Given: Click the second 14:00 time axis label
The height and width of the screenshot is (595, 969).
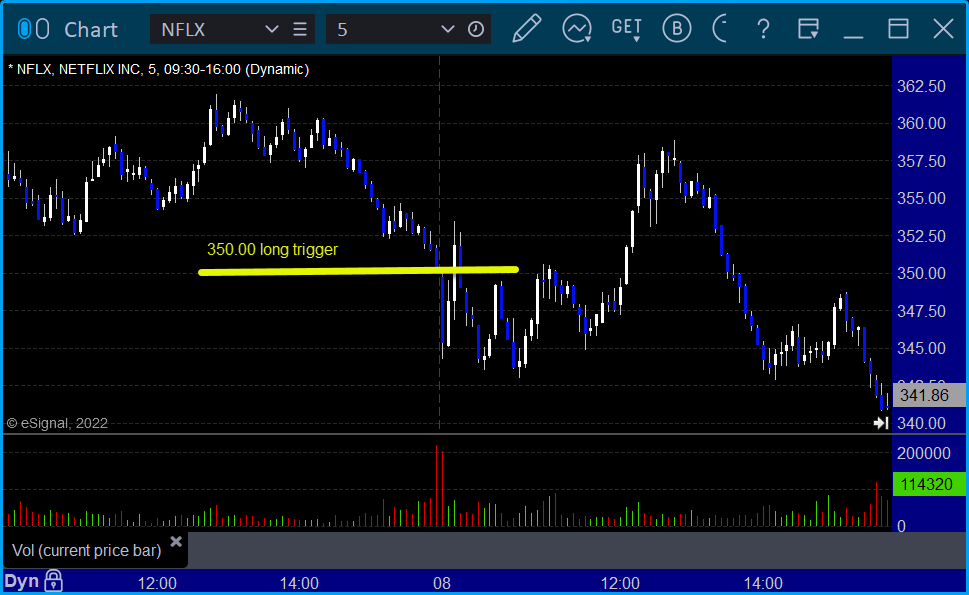Looking at the screenshot, I should tap(763, 583).
